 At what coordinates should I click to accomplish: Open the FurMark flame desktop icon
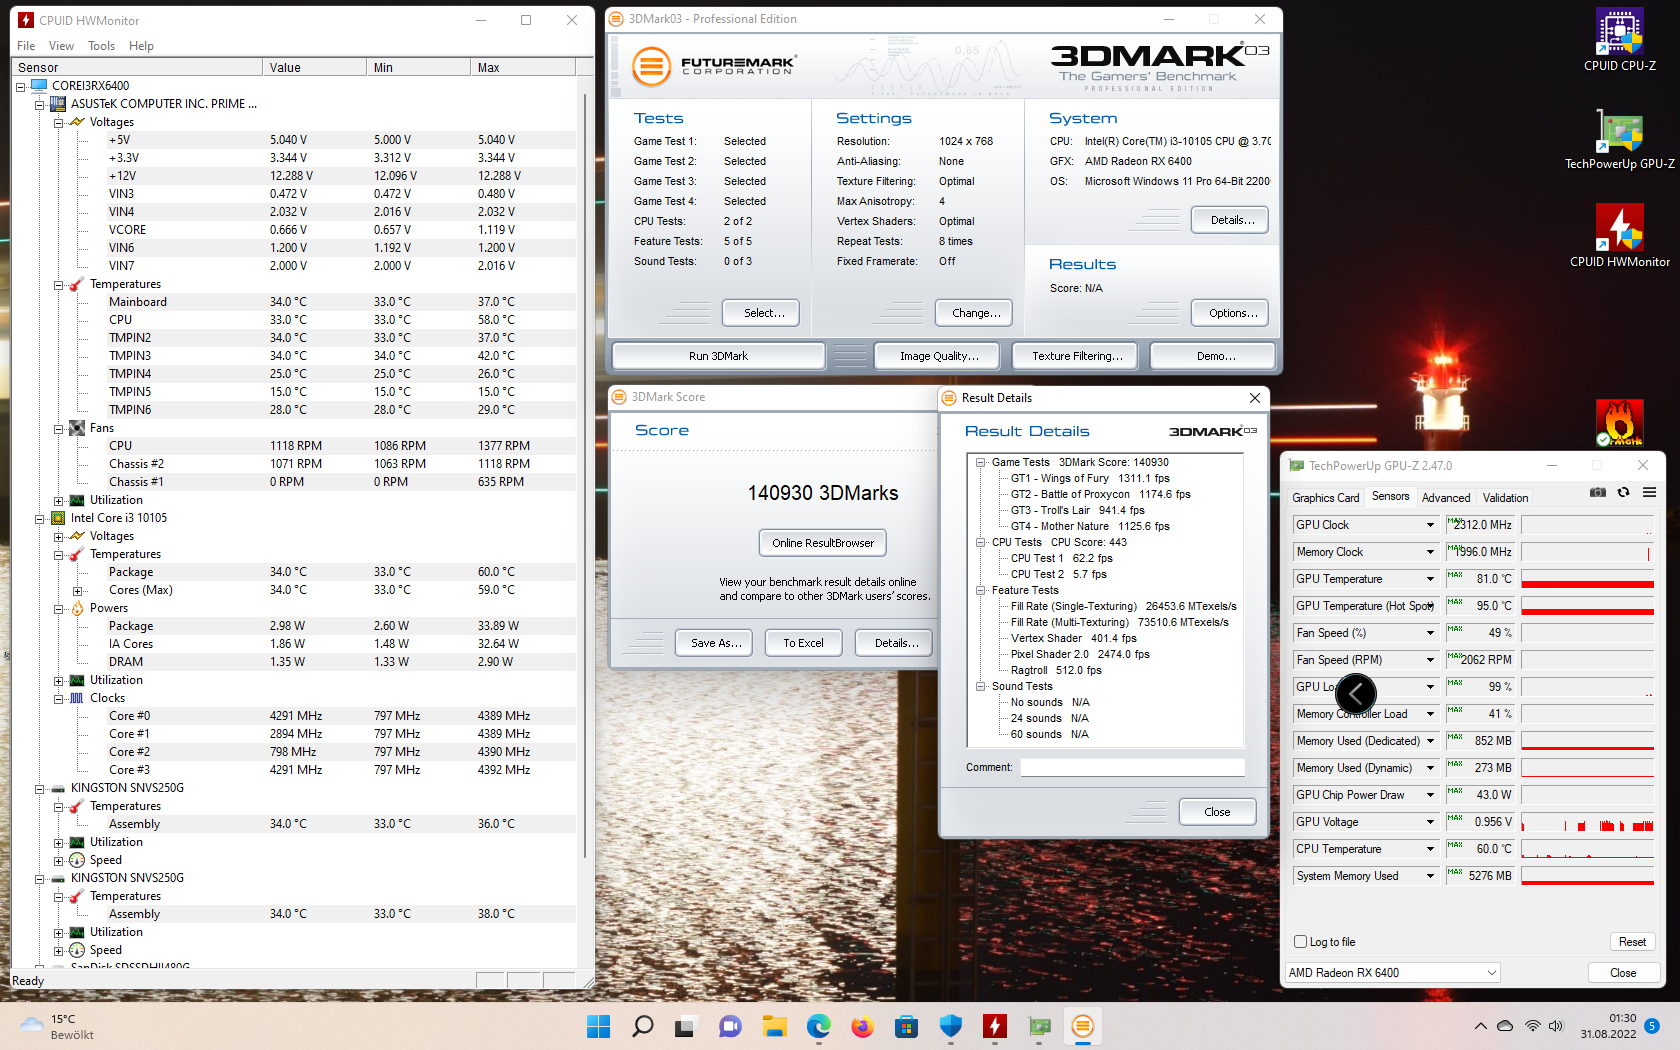pos(1620,422)
